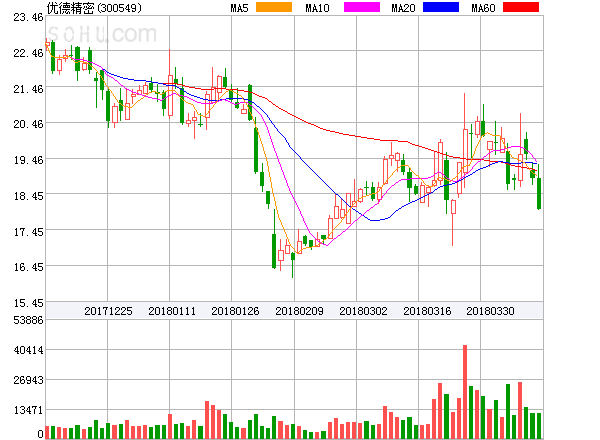The height and width of the screenshot is (440, 600).
Task: Click the 22.46 price axis label
Action: click(28, 53)
